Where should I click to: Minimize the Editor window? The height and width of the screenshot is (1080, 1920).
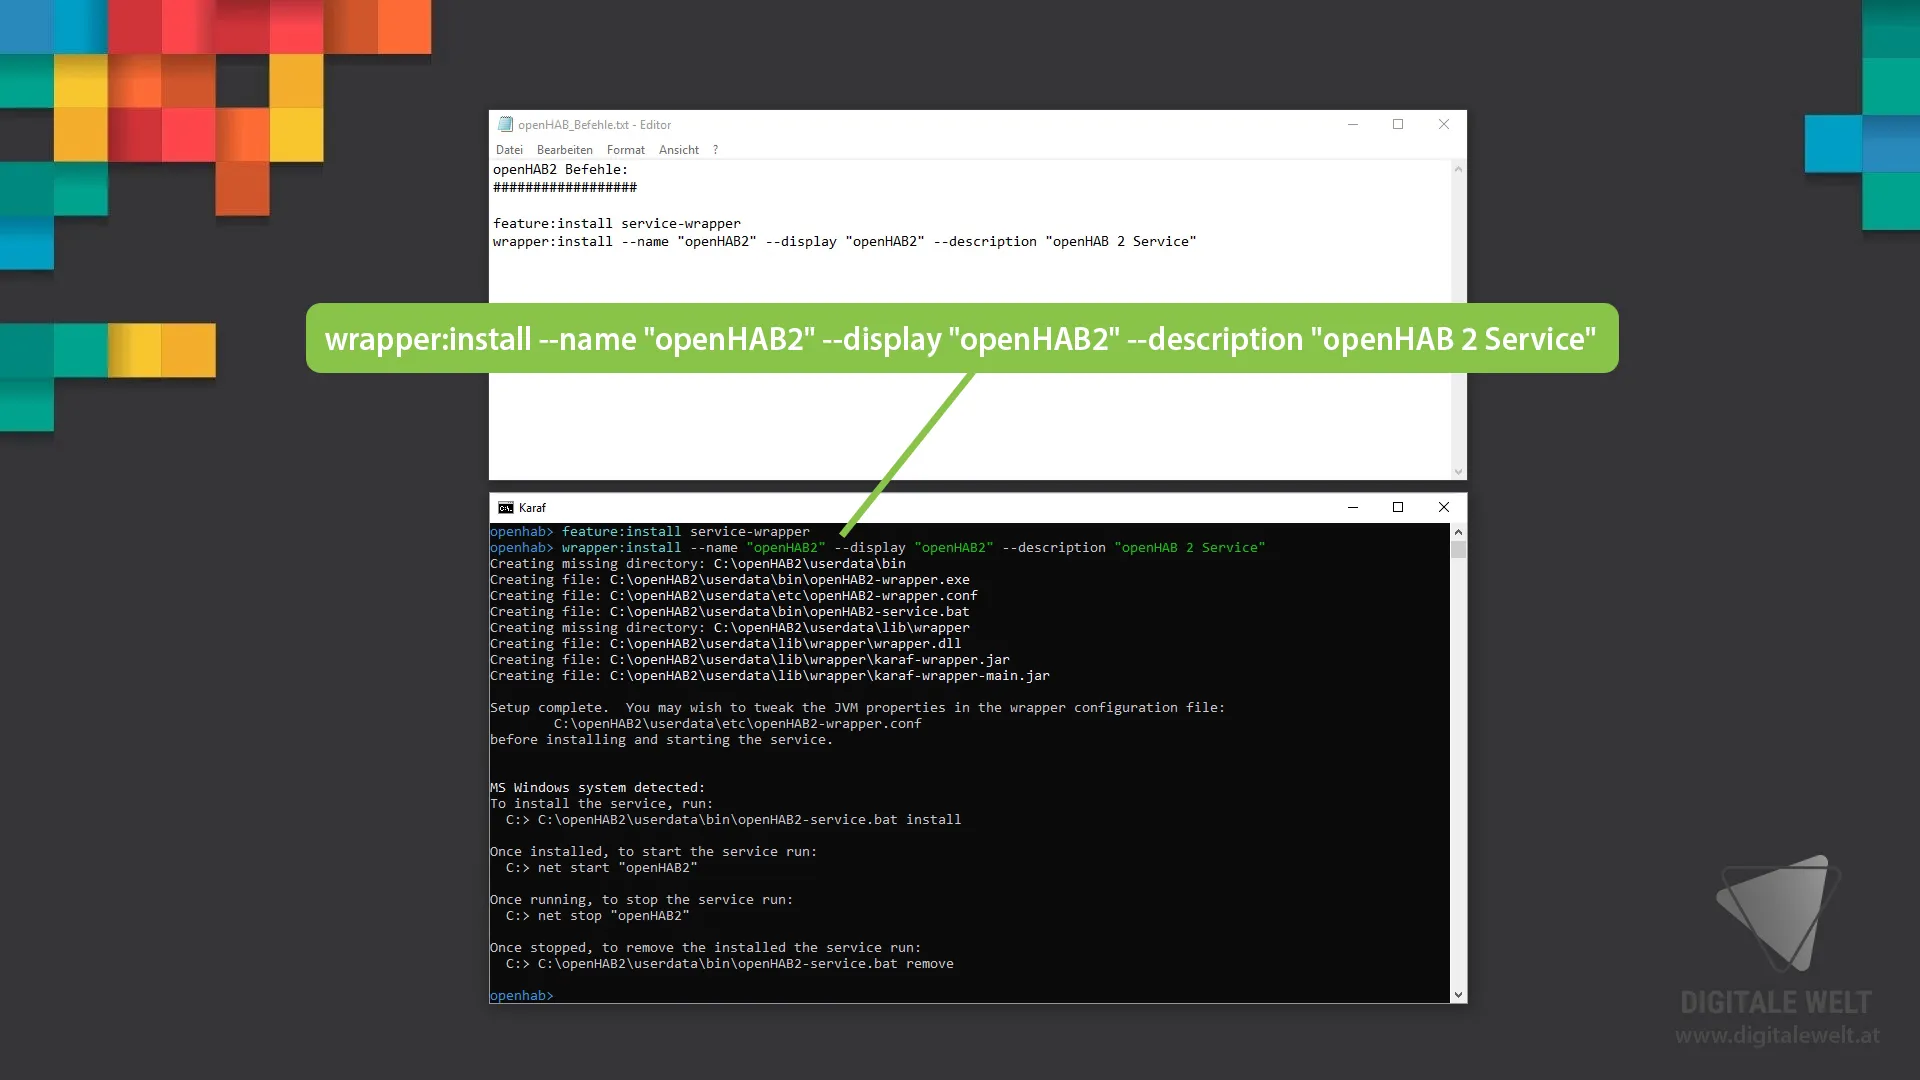(x=1353, y=125)
